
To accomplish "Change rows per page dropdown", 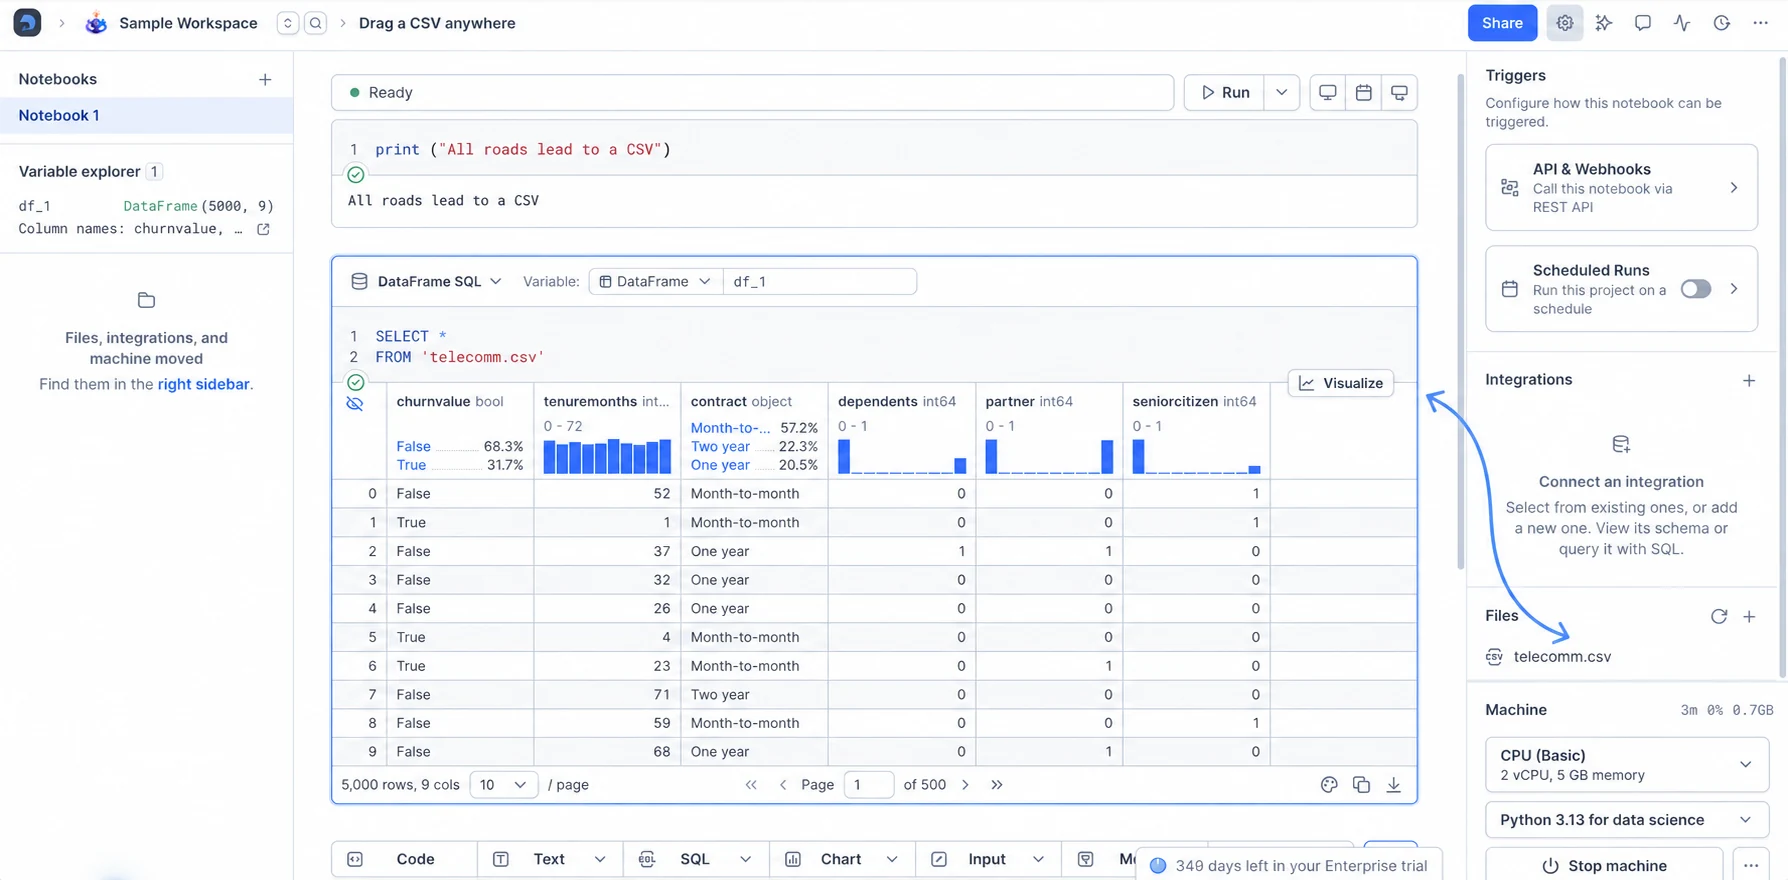I will 503,785.
